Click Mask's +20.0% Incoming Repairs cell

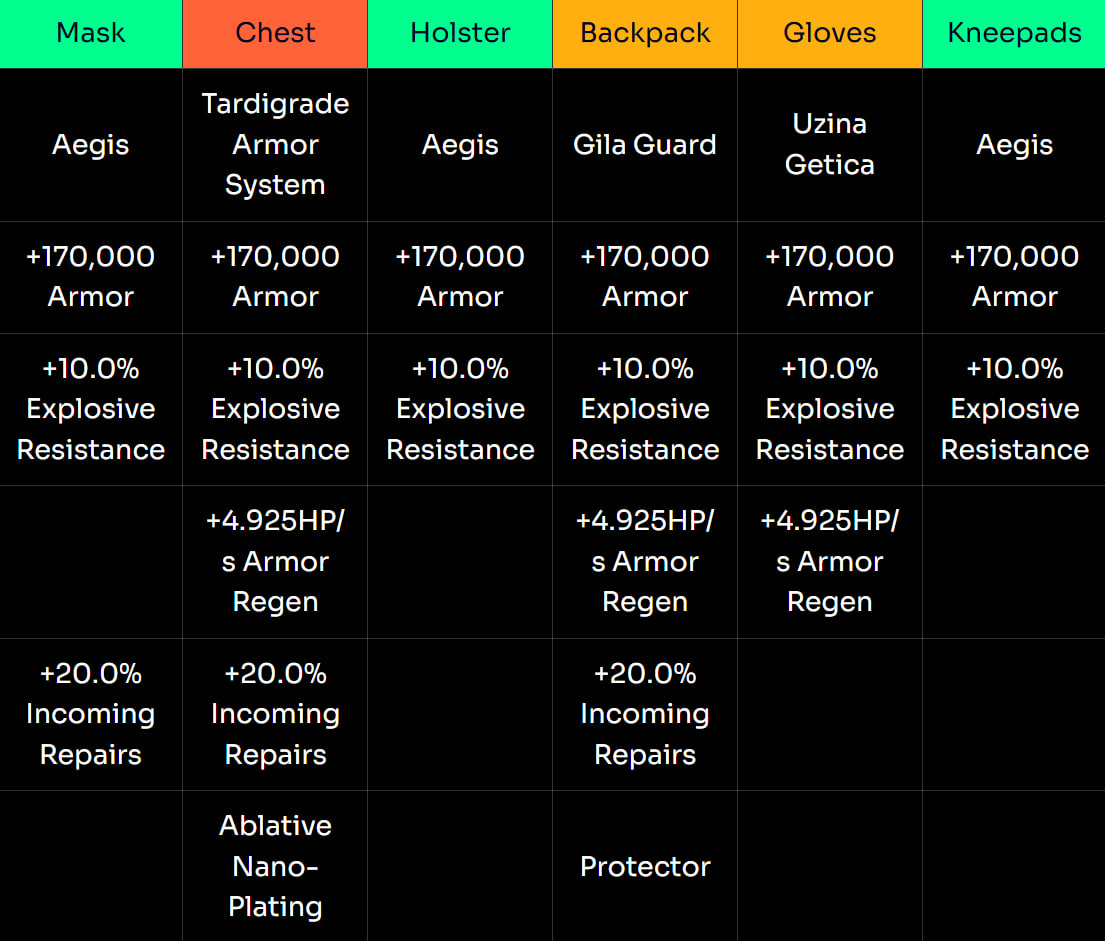[x=91, y=714]
